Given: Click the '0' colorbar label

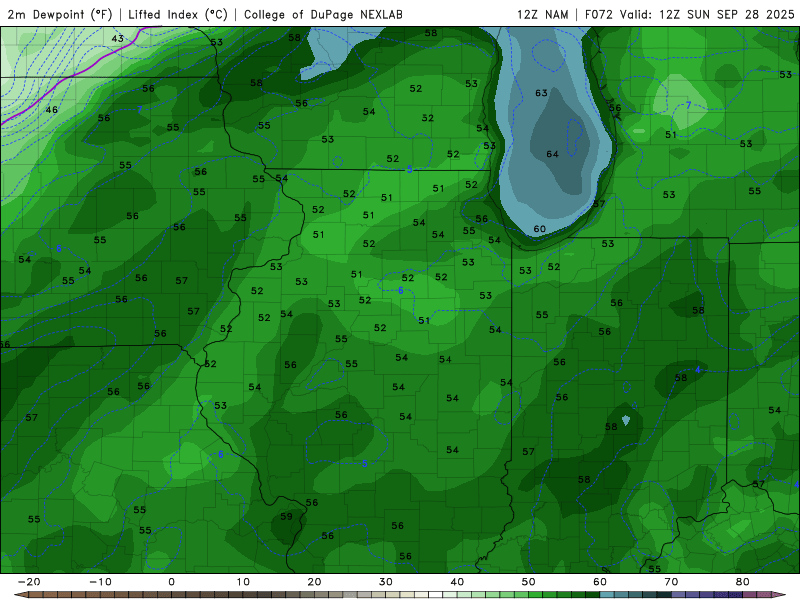Looking at the screenshot, I should (171, 582).
